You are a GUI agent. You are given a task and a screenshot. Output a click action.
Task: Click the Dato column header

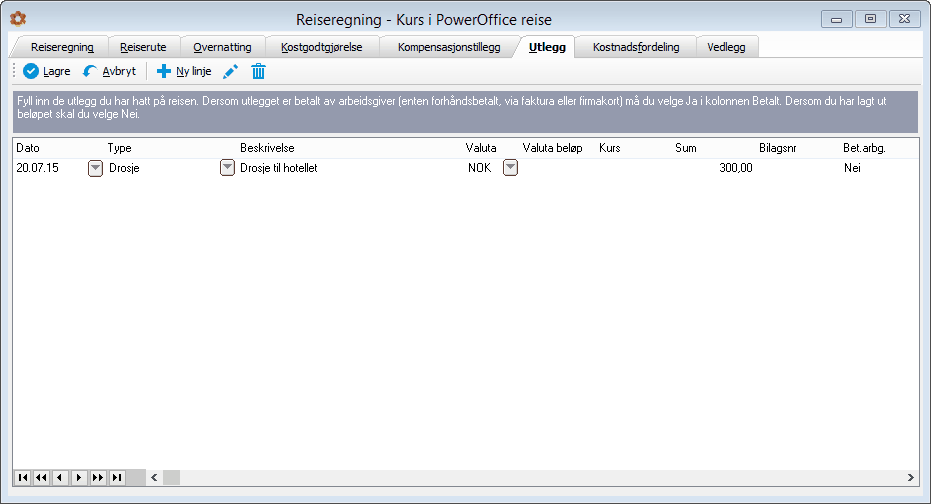coord(28,148)
